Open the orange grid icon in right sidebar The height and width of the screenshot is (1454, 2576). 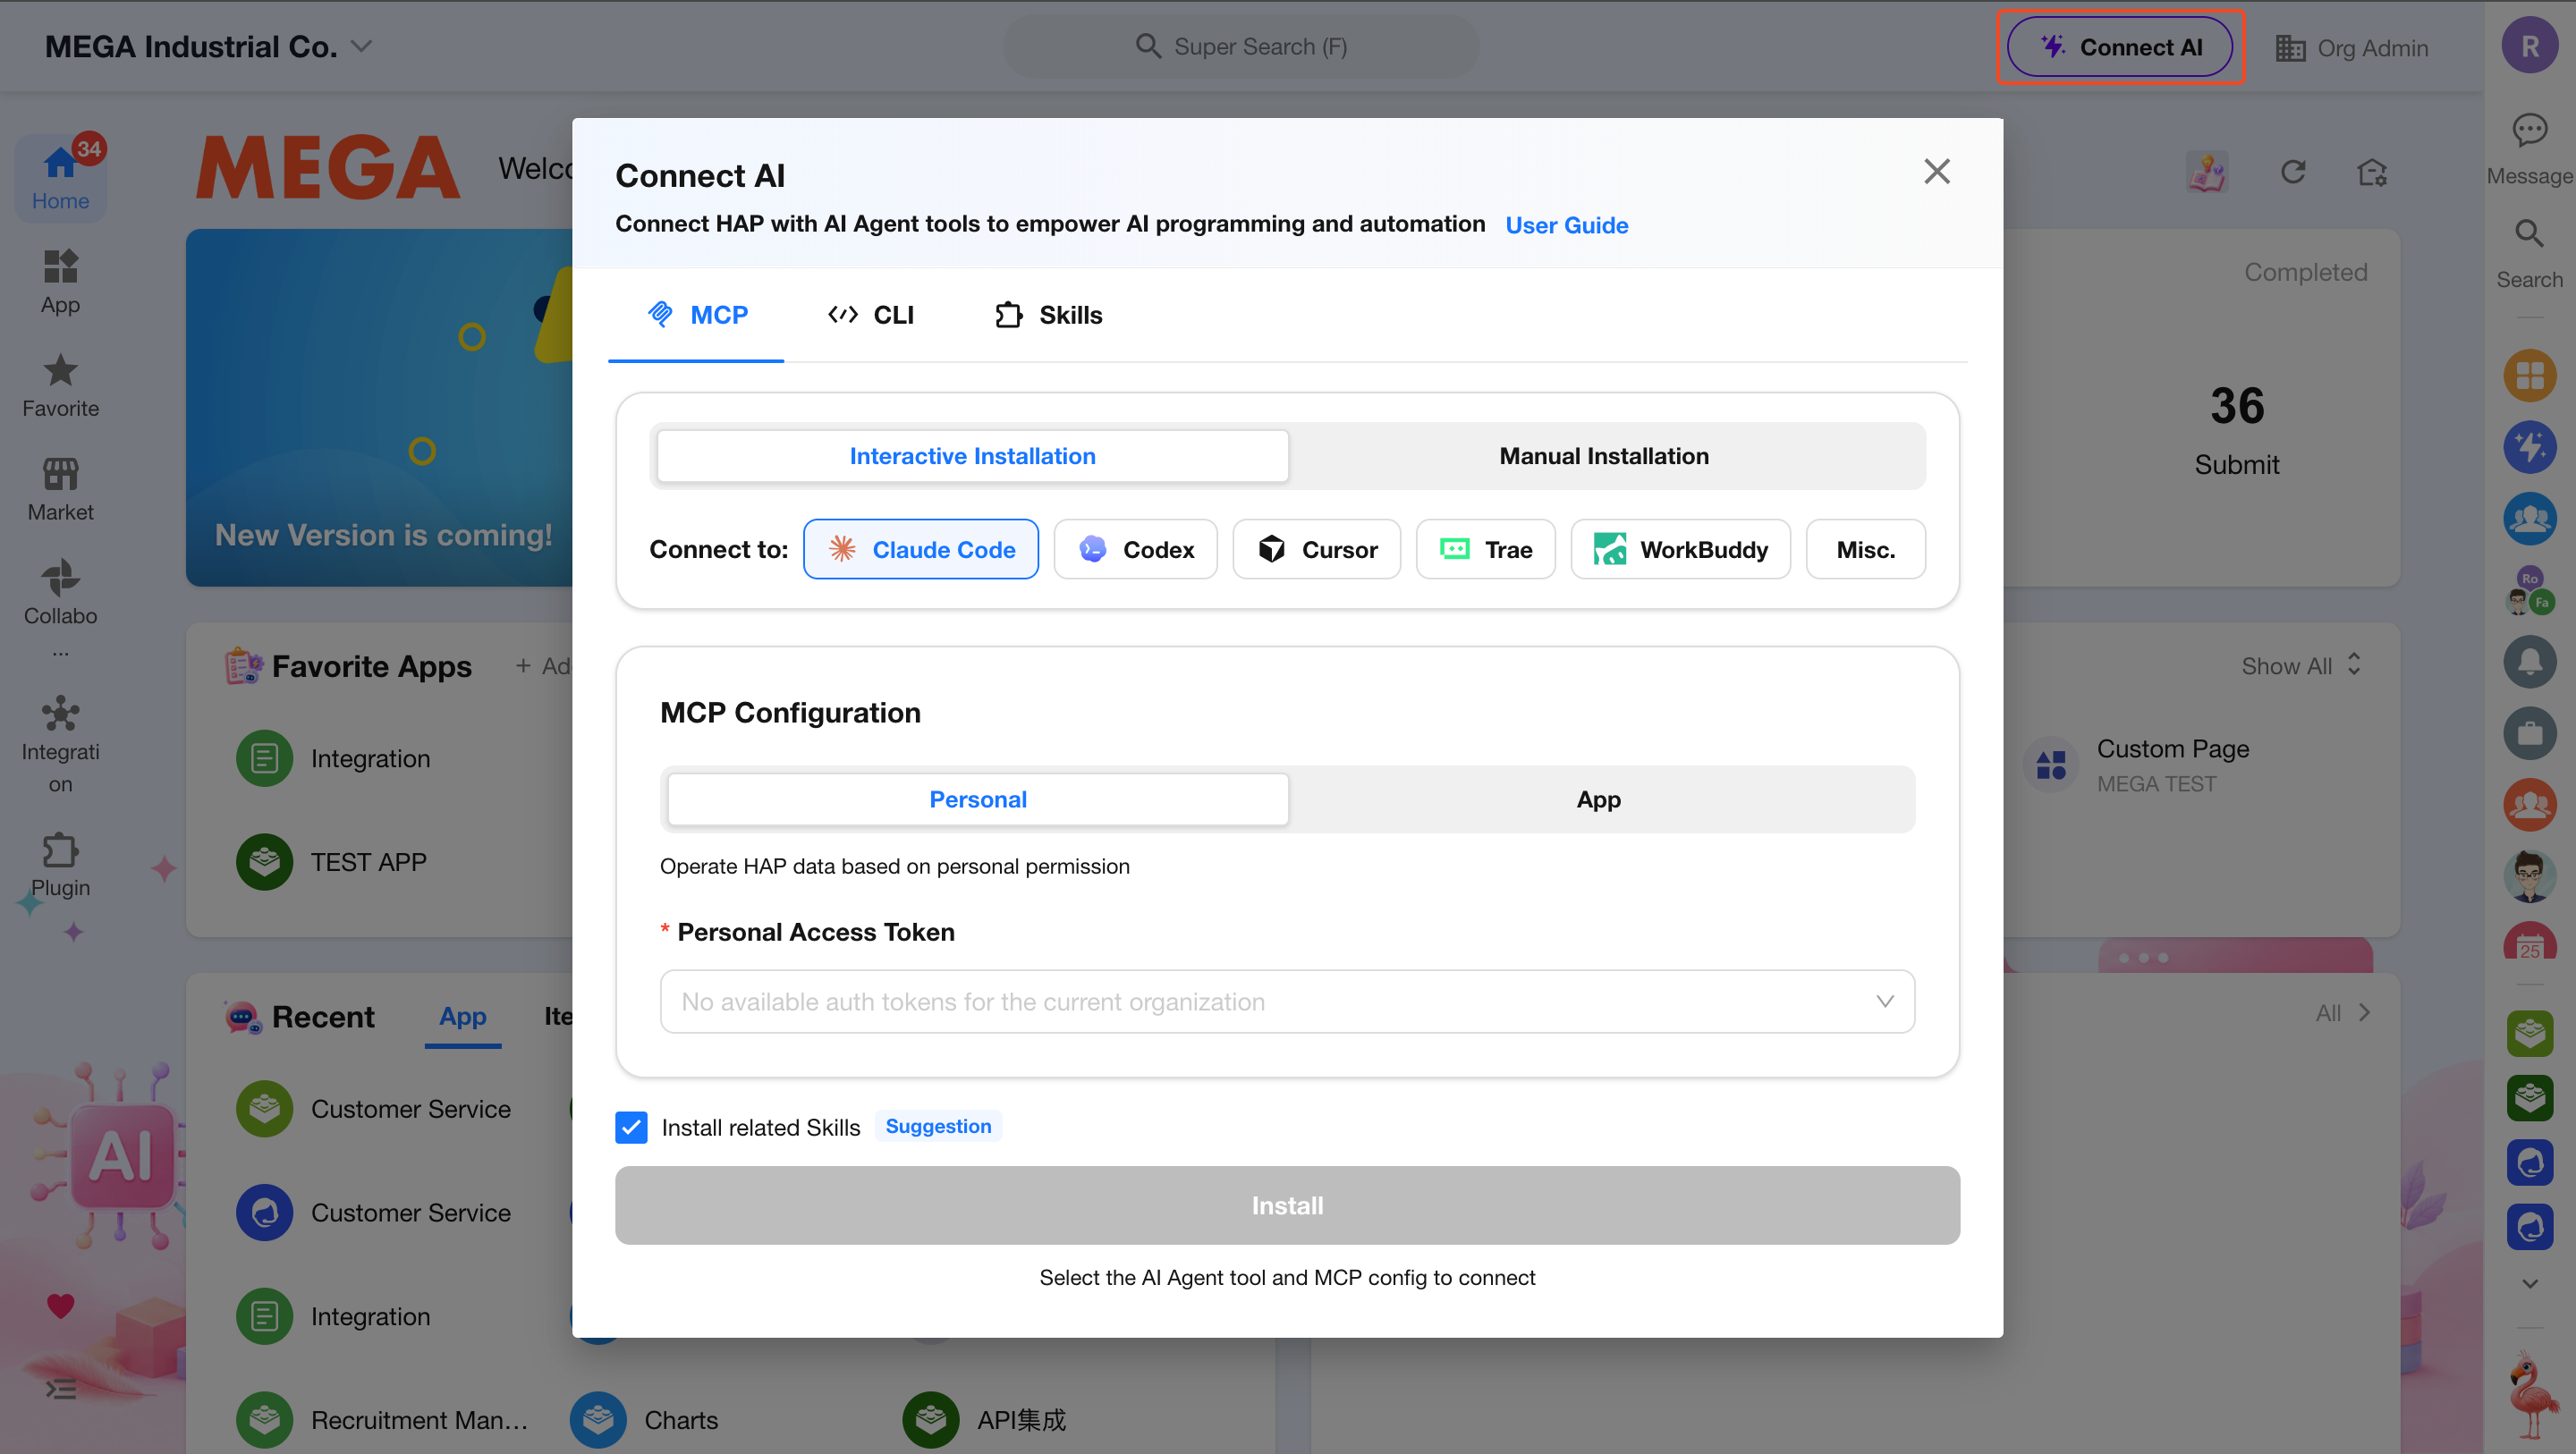tap(2530, 376)
